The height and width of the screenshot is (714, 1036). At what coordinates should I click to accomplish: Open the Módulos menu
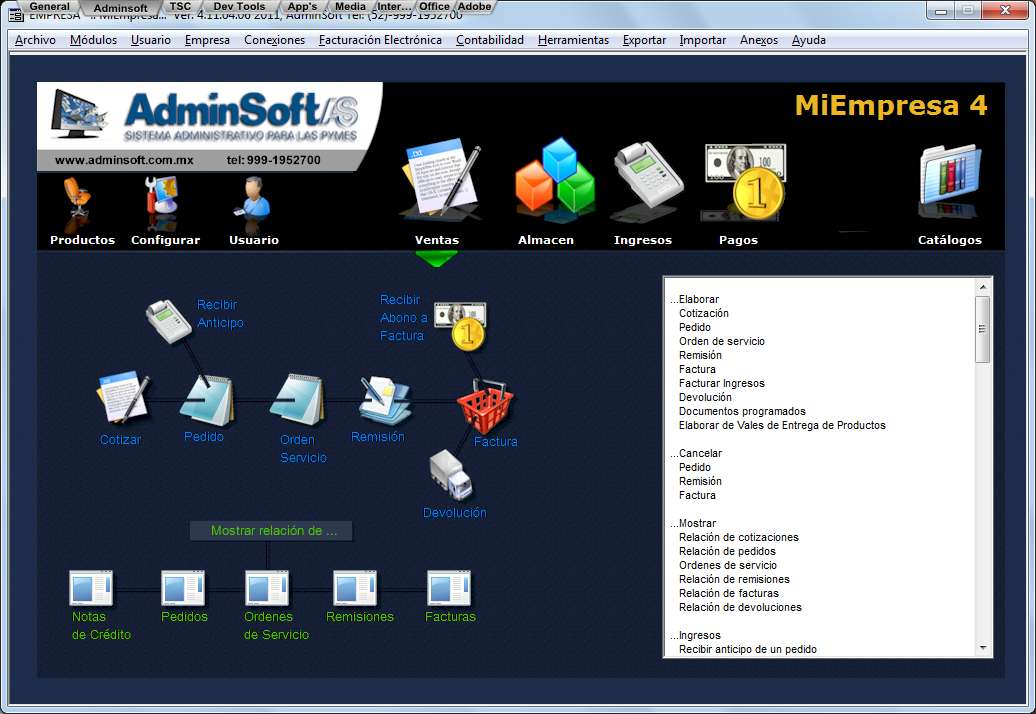pos(93,40)
